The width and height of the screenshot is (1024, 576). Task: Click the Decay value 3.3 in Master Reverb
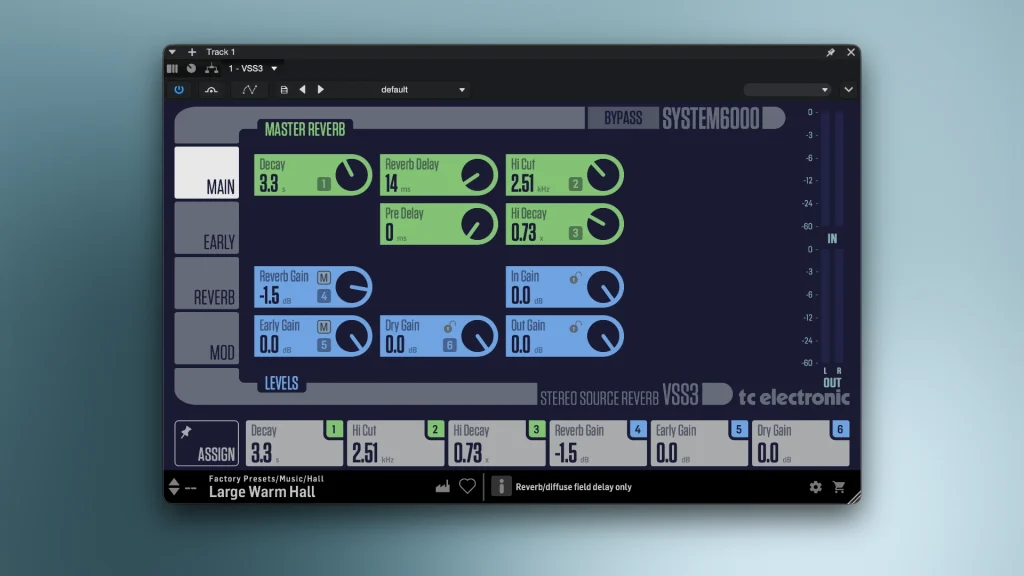coord(269,184)
